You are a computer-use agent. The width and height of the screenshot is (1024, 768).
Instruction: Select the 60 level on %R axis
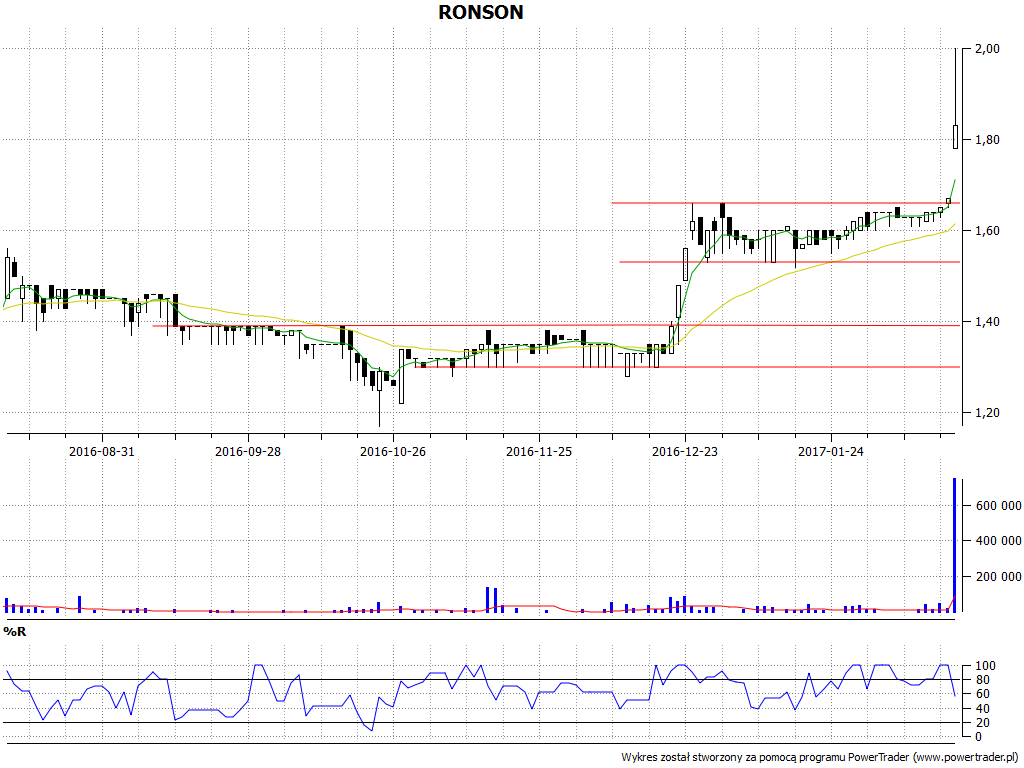click(x=982, y=694)
